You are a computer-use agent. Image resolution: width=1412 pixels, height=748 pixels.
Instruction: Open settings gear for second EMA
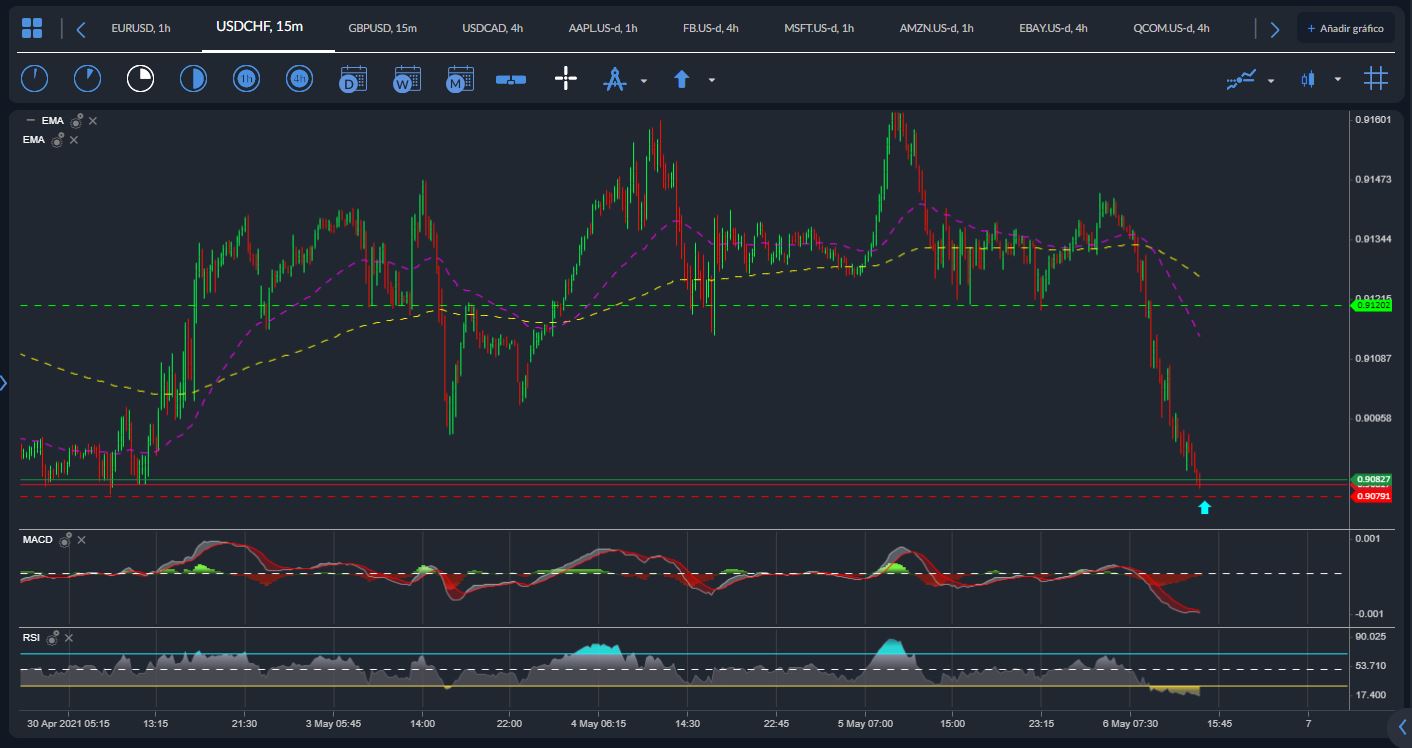click(x=58, y=140)
